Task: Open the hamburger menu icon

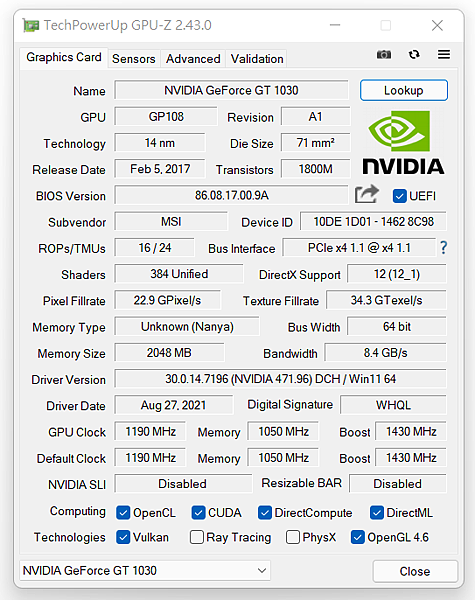Action: tap(444, 54)
